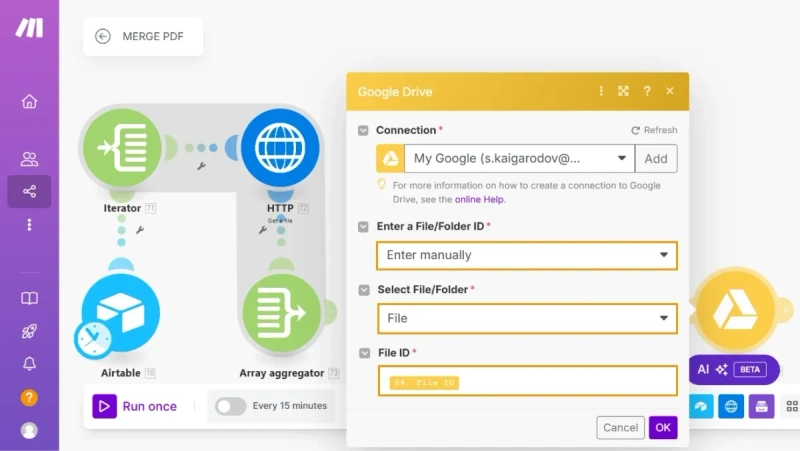Screen dimensions: 800x451
Task: Click the Make logo in the sidebar
Action: coord(29,28)
